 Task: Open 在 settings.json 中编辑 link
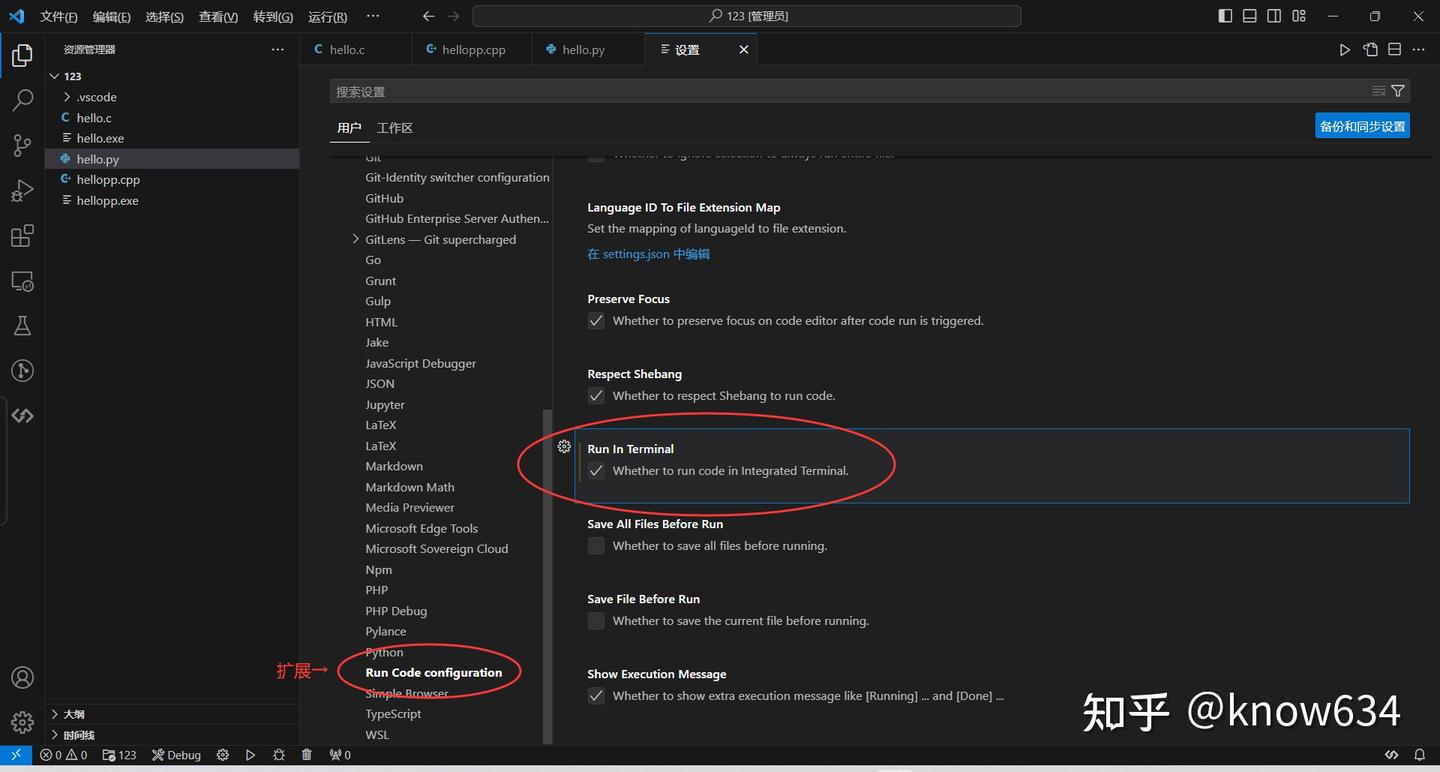pos(648,254)
